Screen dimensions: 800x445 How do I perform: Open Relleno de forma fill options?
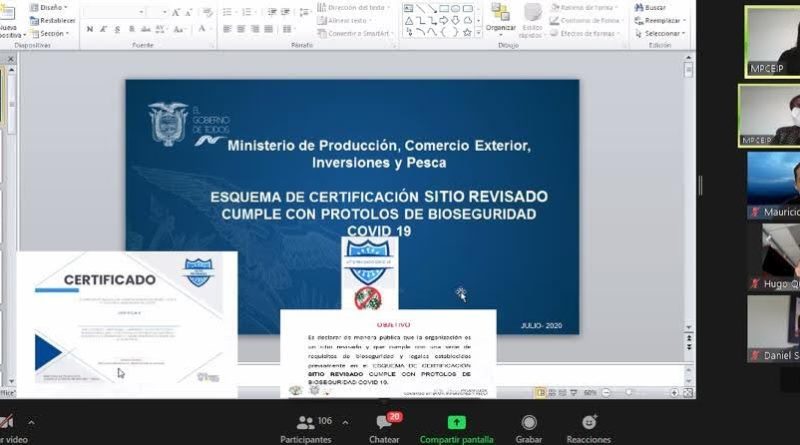point(584,8)
